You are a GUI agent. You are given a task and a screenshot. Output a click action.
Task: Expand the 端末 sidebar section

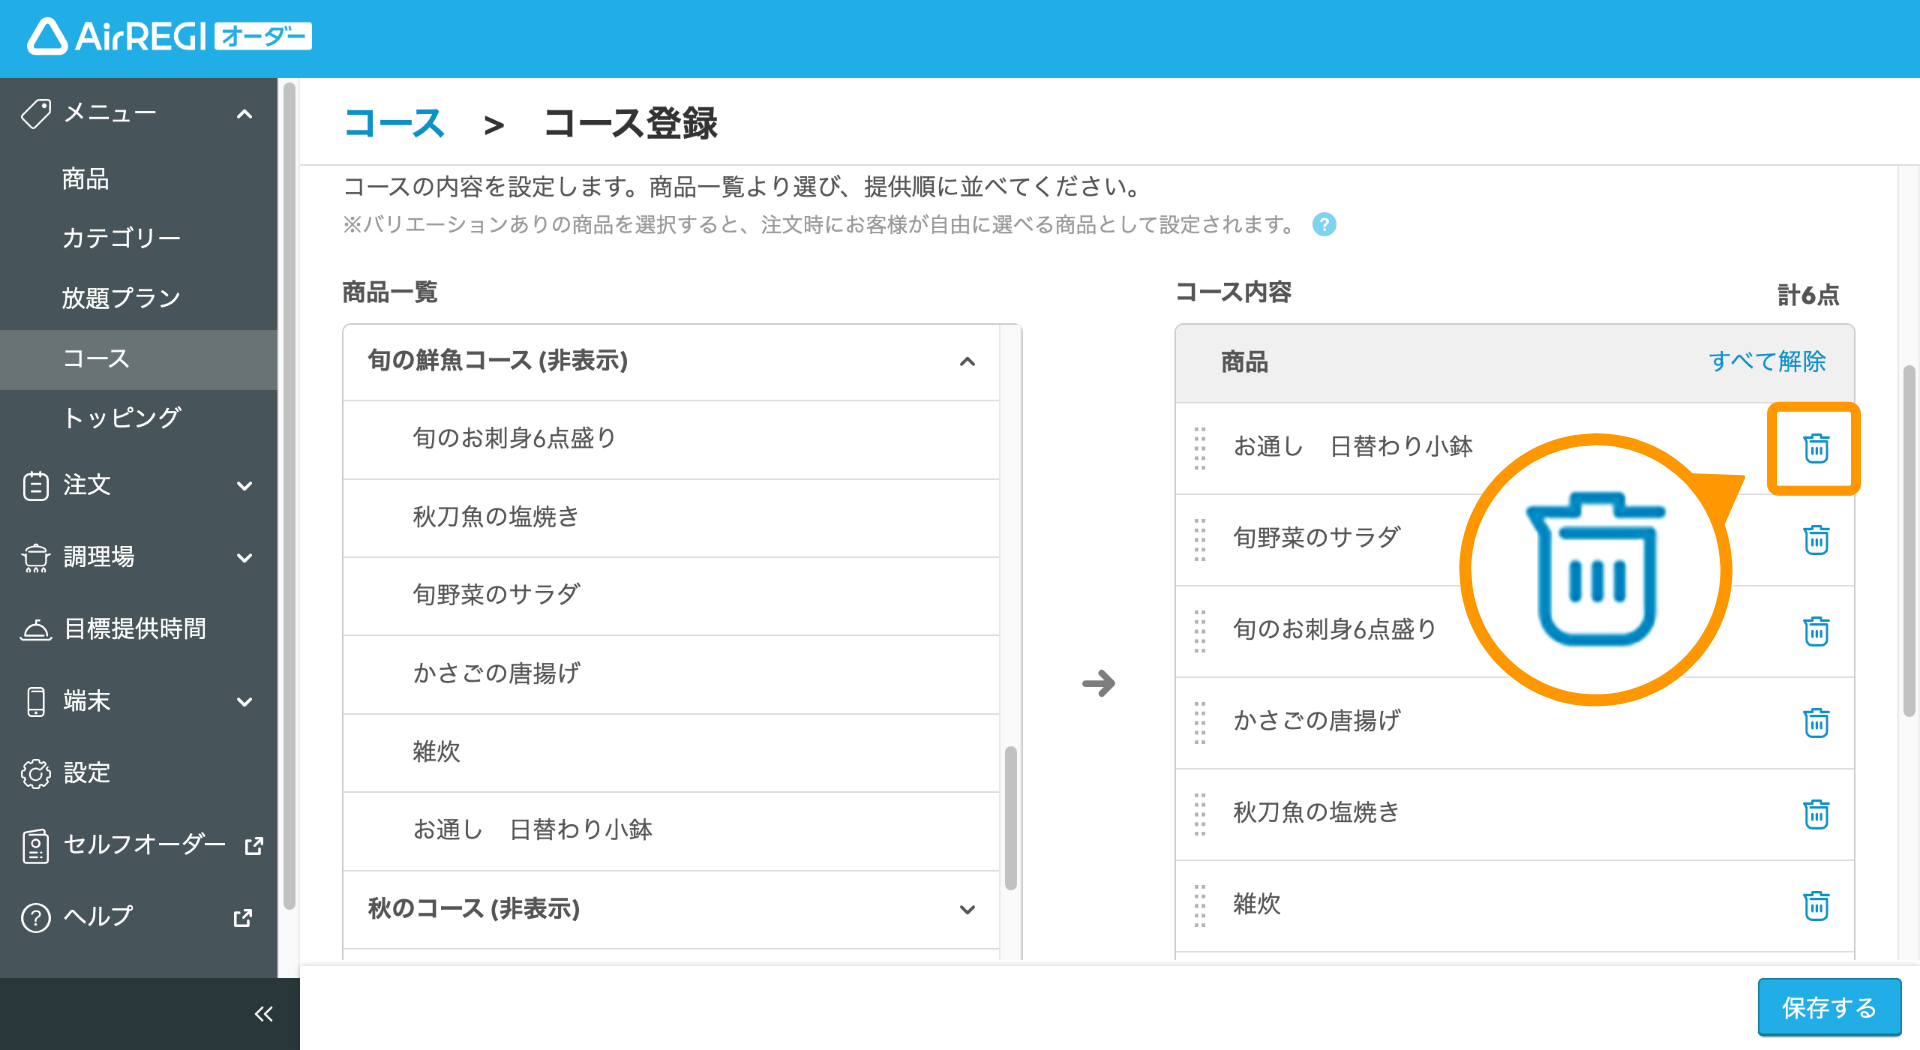pos(244,702)
